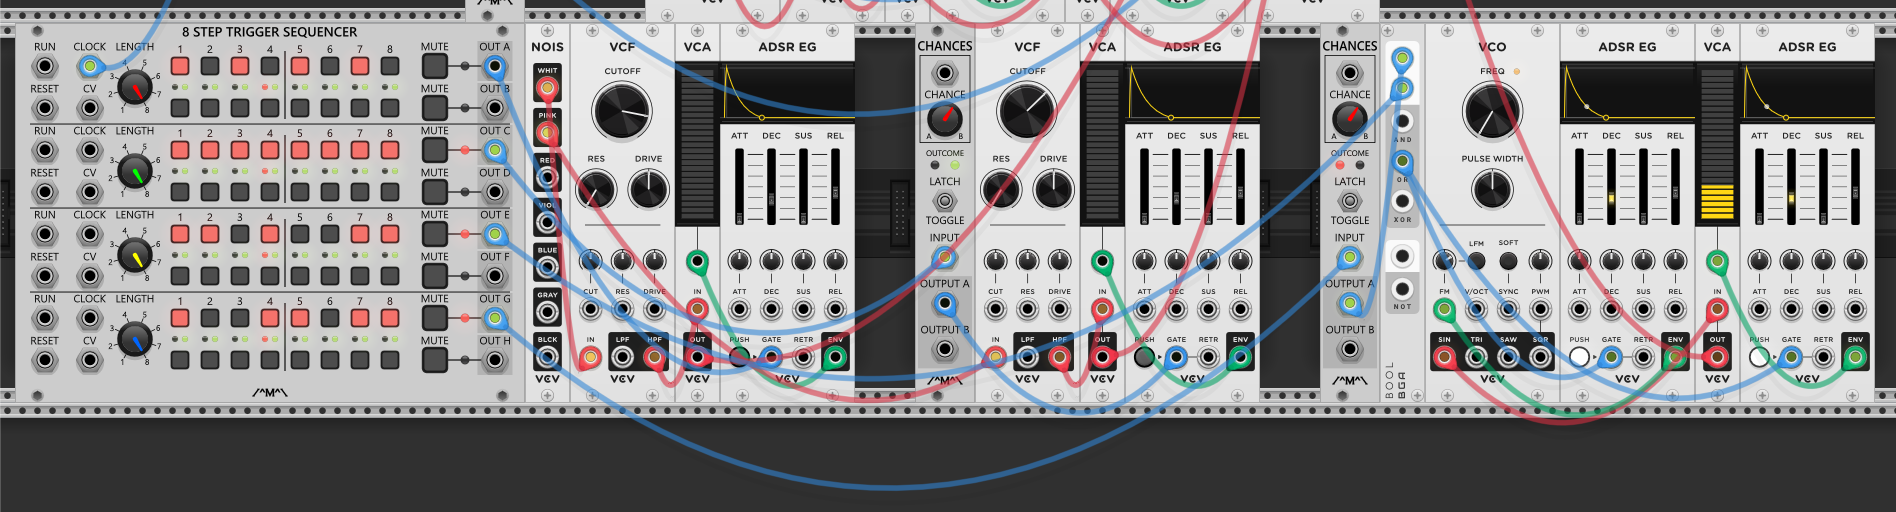This screenshot has width=1896, height=512.
Task: Click the PINK noise output jack
Action: point(547,133)
